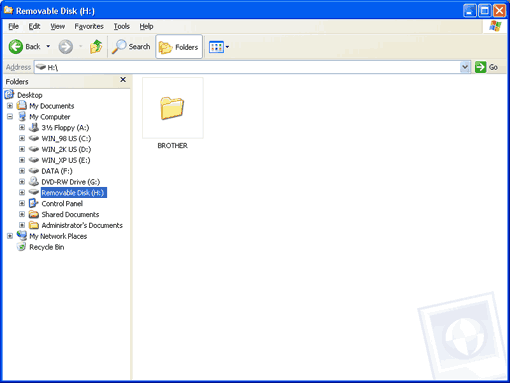This screenshot has width=510, height=383.
Task: Expand the address bar dropdown
Action: pos(465,67)
